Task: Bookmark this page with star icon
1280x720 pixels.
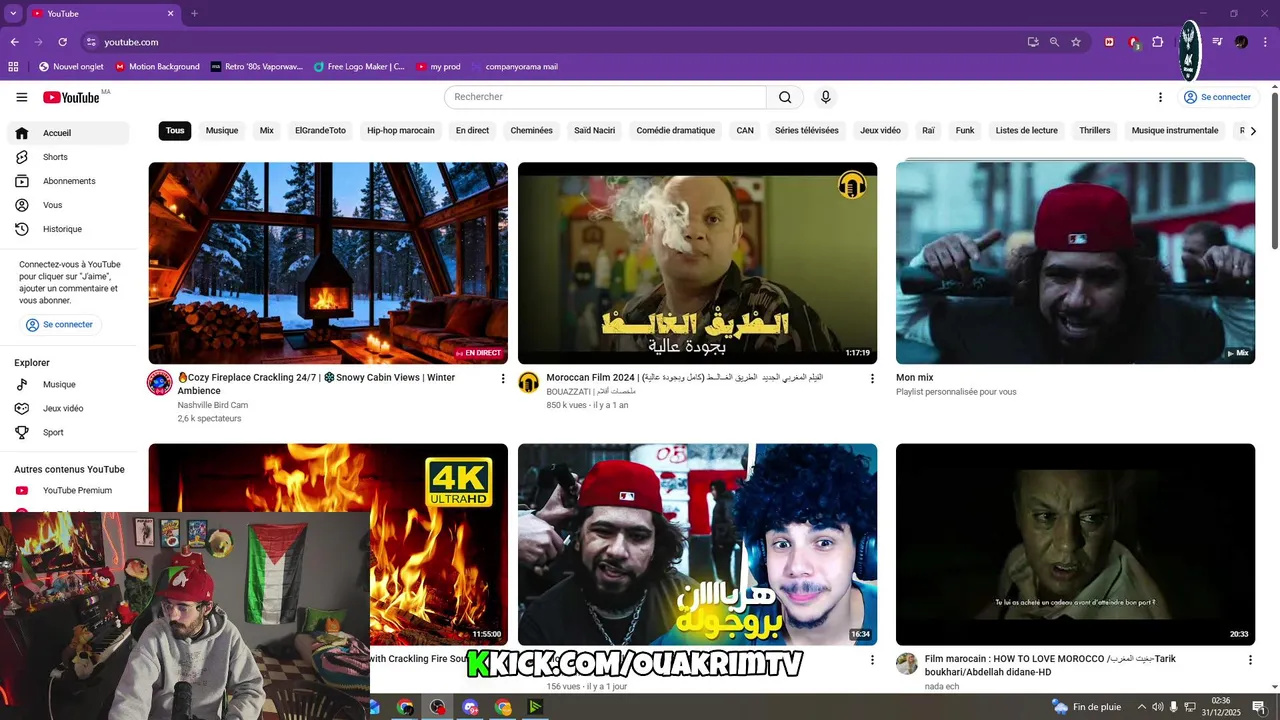Action: pos(1076,42)
